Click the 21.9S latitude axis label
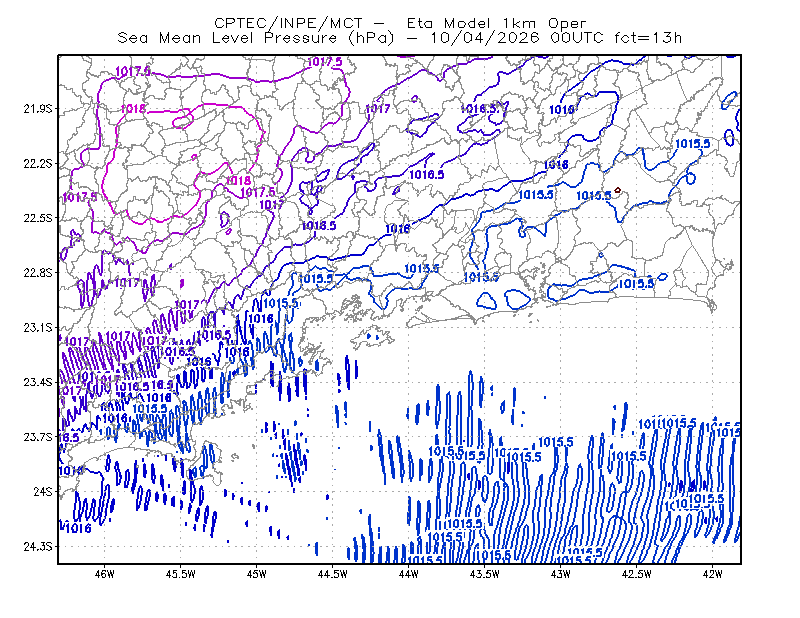The height and width of the screenshot is (618, 800). 38,109
